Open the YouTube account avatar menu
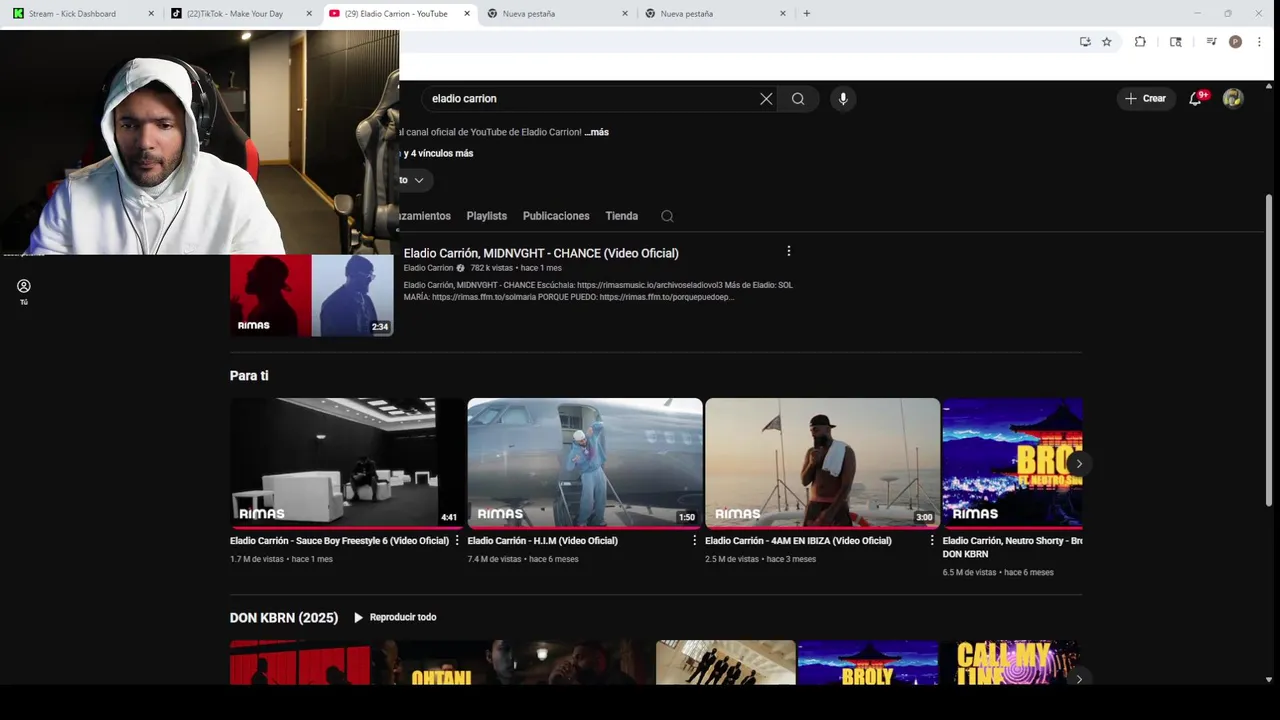This screenshot has width=1280, height=720. click(1233, 98)
